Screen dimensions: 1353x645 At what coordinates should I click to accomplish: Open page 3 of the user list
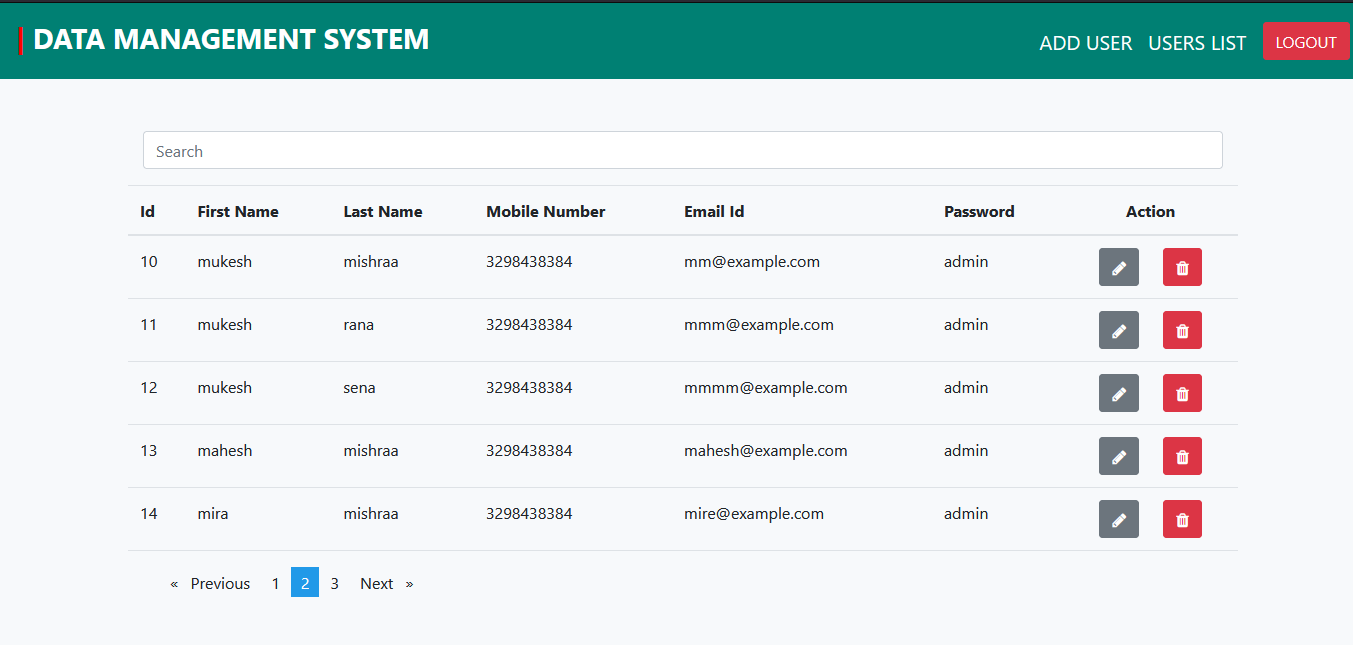(x=334, y=583)
